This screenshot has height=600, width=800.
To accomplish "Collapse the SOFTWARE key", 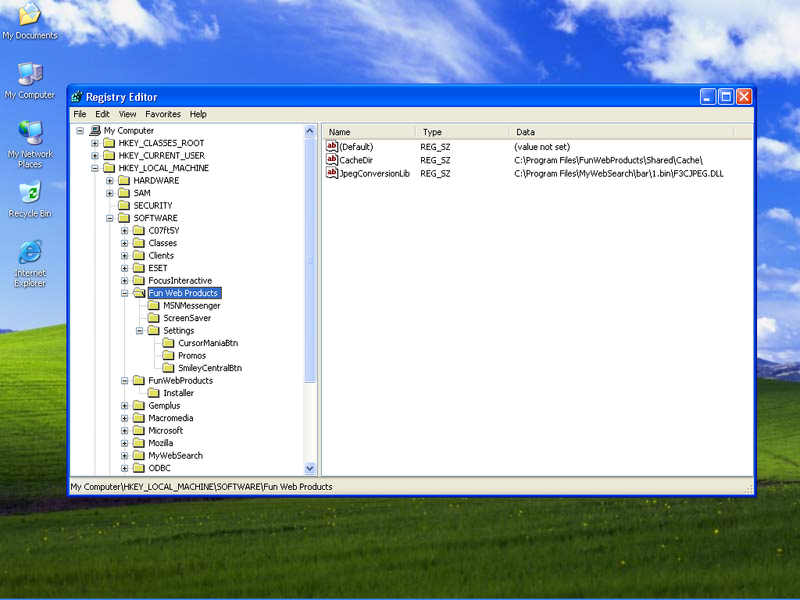I will click(110, 218).
